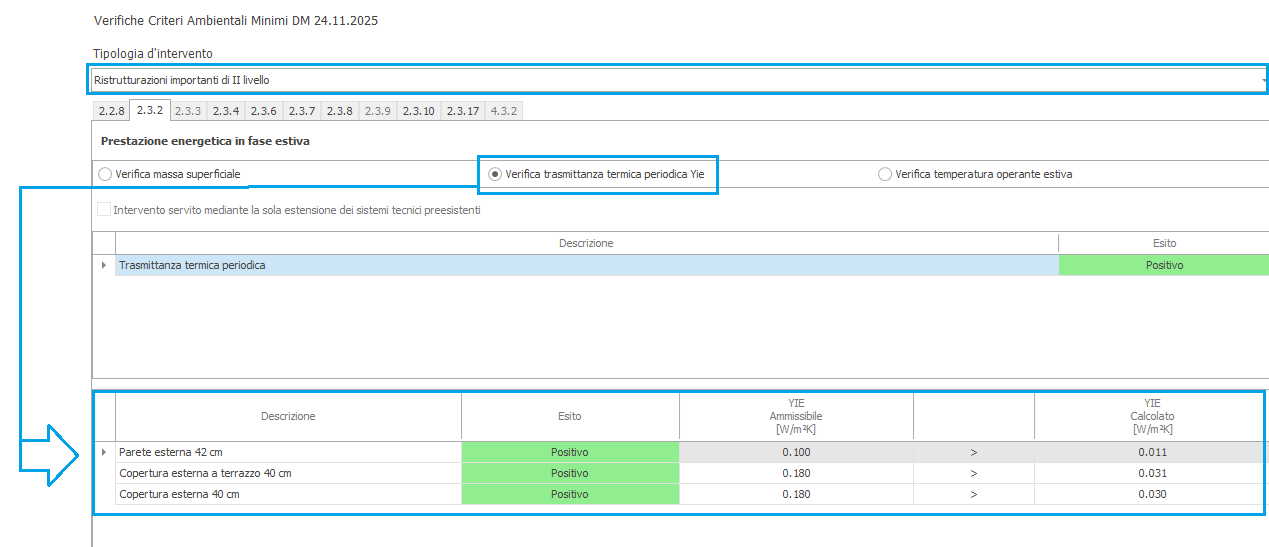Click row indicator arrow beside Parete esterna 42 cm
Image resolution: width=1269 pixels, height=547 pixels.
click(x=104, y=452)
